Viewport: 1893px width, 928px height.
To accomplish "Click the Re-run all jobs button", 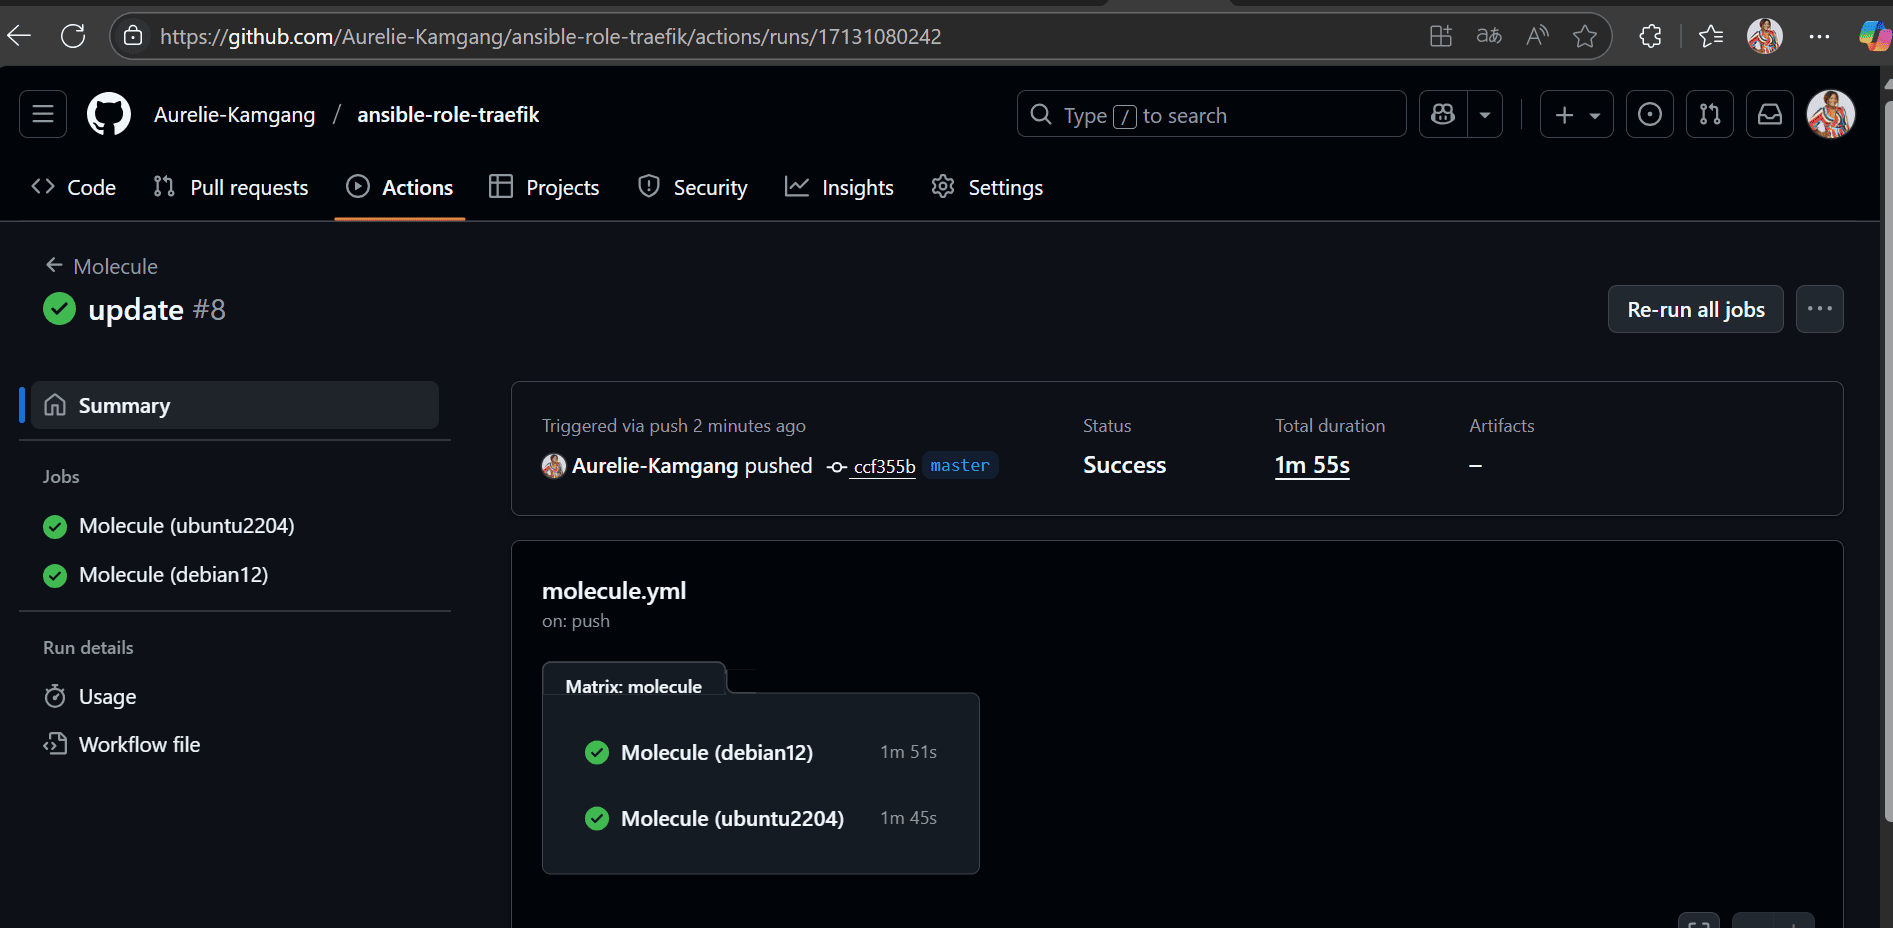I will pos(1694,309).
